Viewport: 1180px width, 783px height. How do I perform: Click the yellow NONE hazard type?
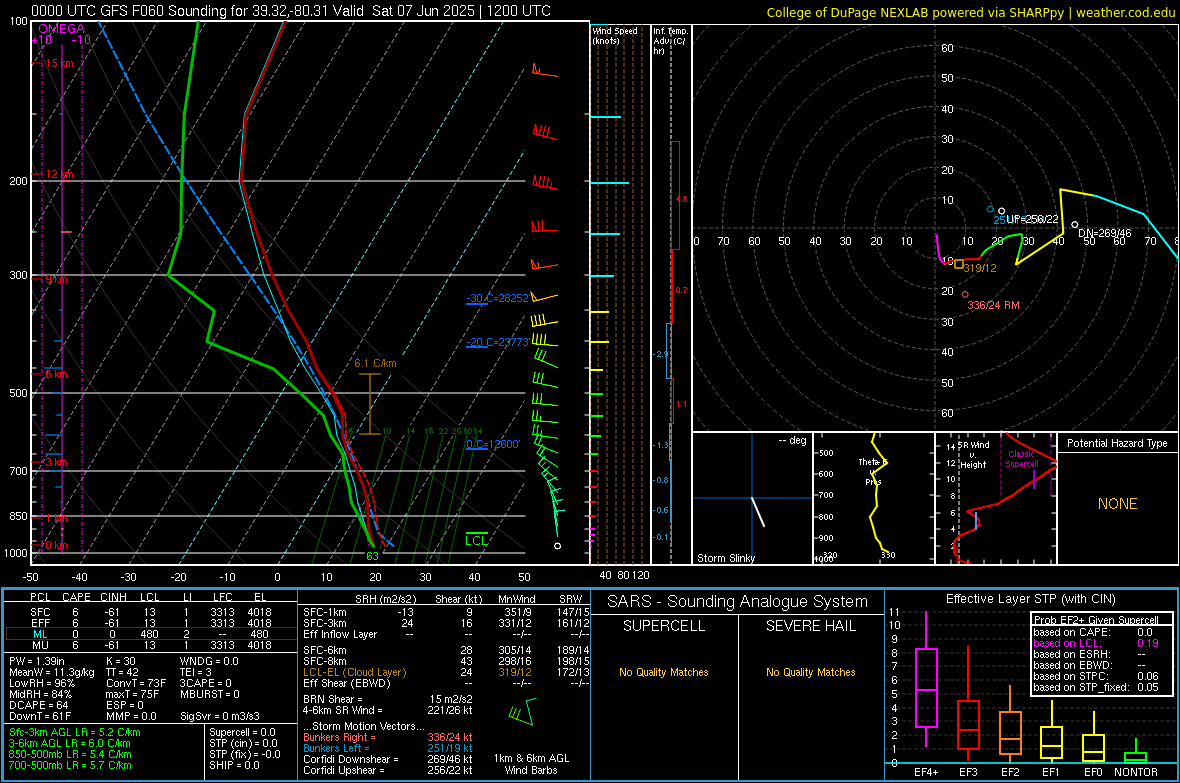[1117, 504]
